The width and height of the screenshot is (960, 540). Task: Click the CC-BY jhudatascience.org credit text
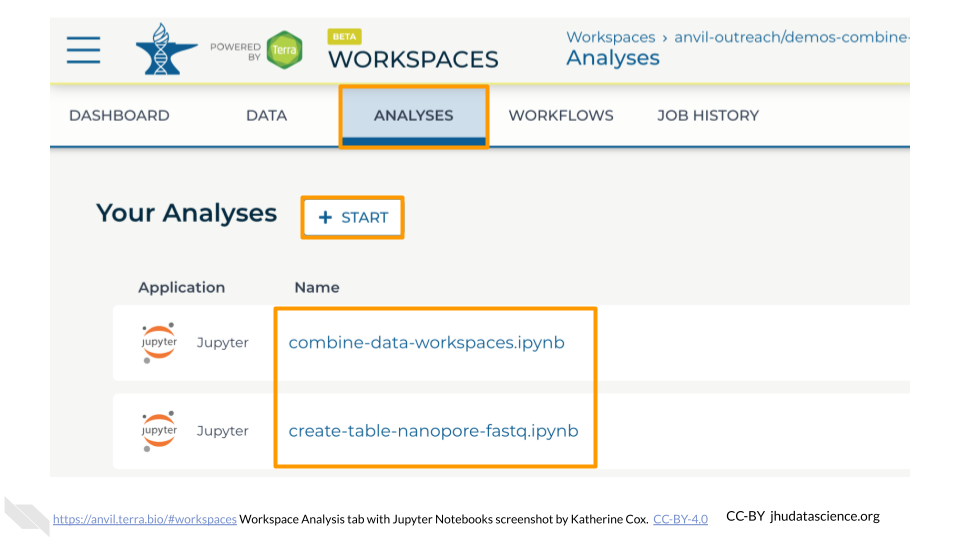pos(803,516)
